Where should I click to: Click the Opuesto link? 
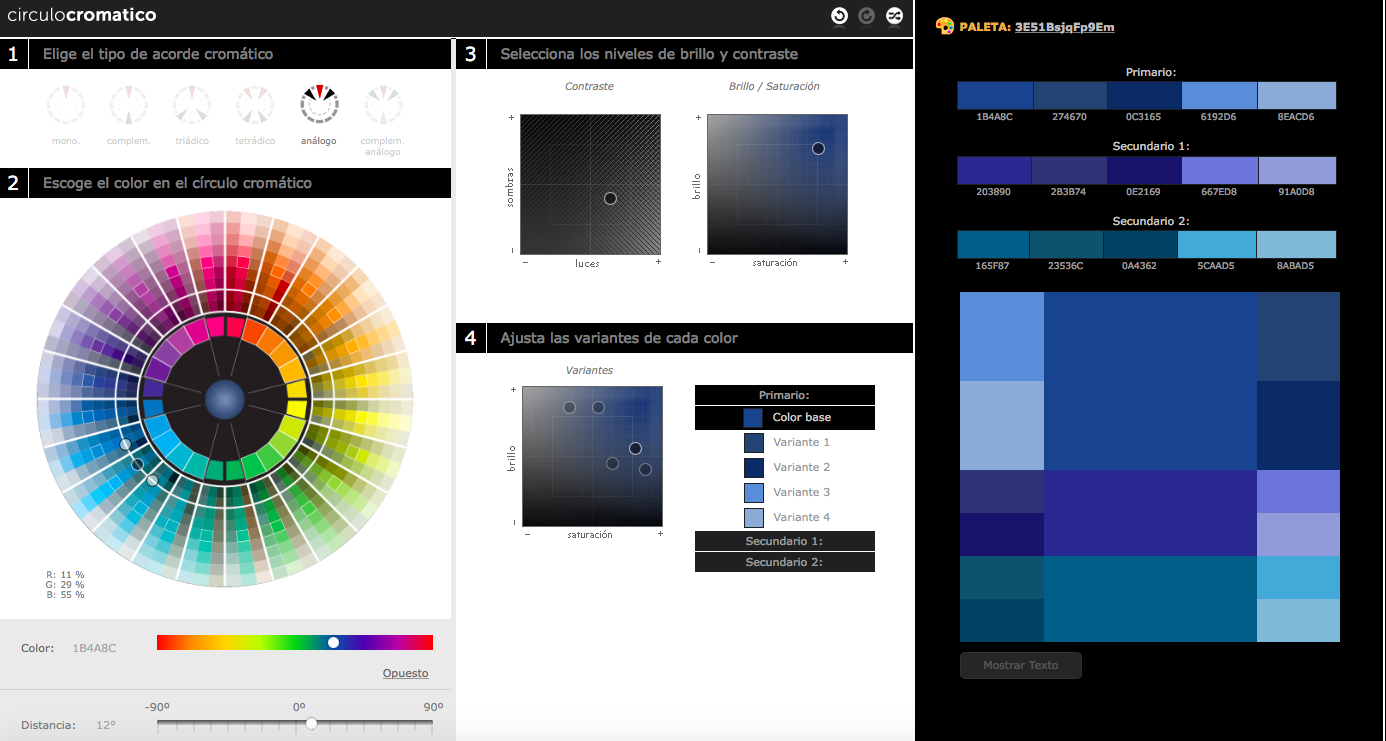point(405,673)
